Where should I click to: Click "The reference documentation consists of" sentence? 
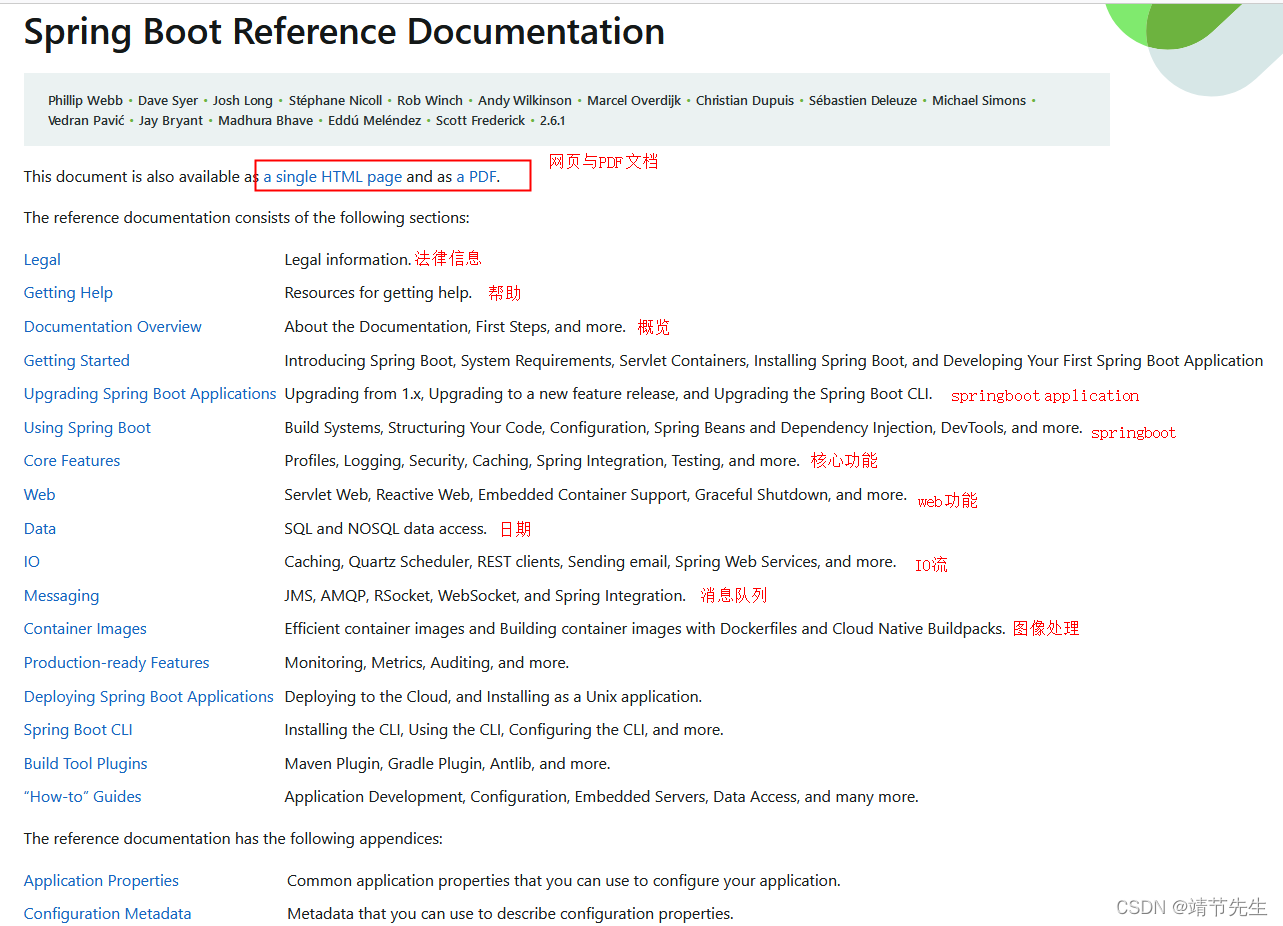[x=246, y=218]
